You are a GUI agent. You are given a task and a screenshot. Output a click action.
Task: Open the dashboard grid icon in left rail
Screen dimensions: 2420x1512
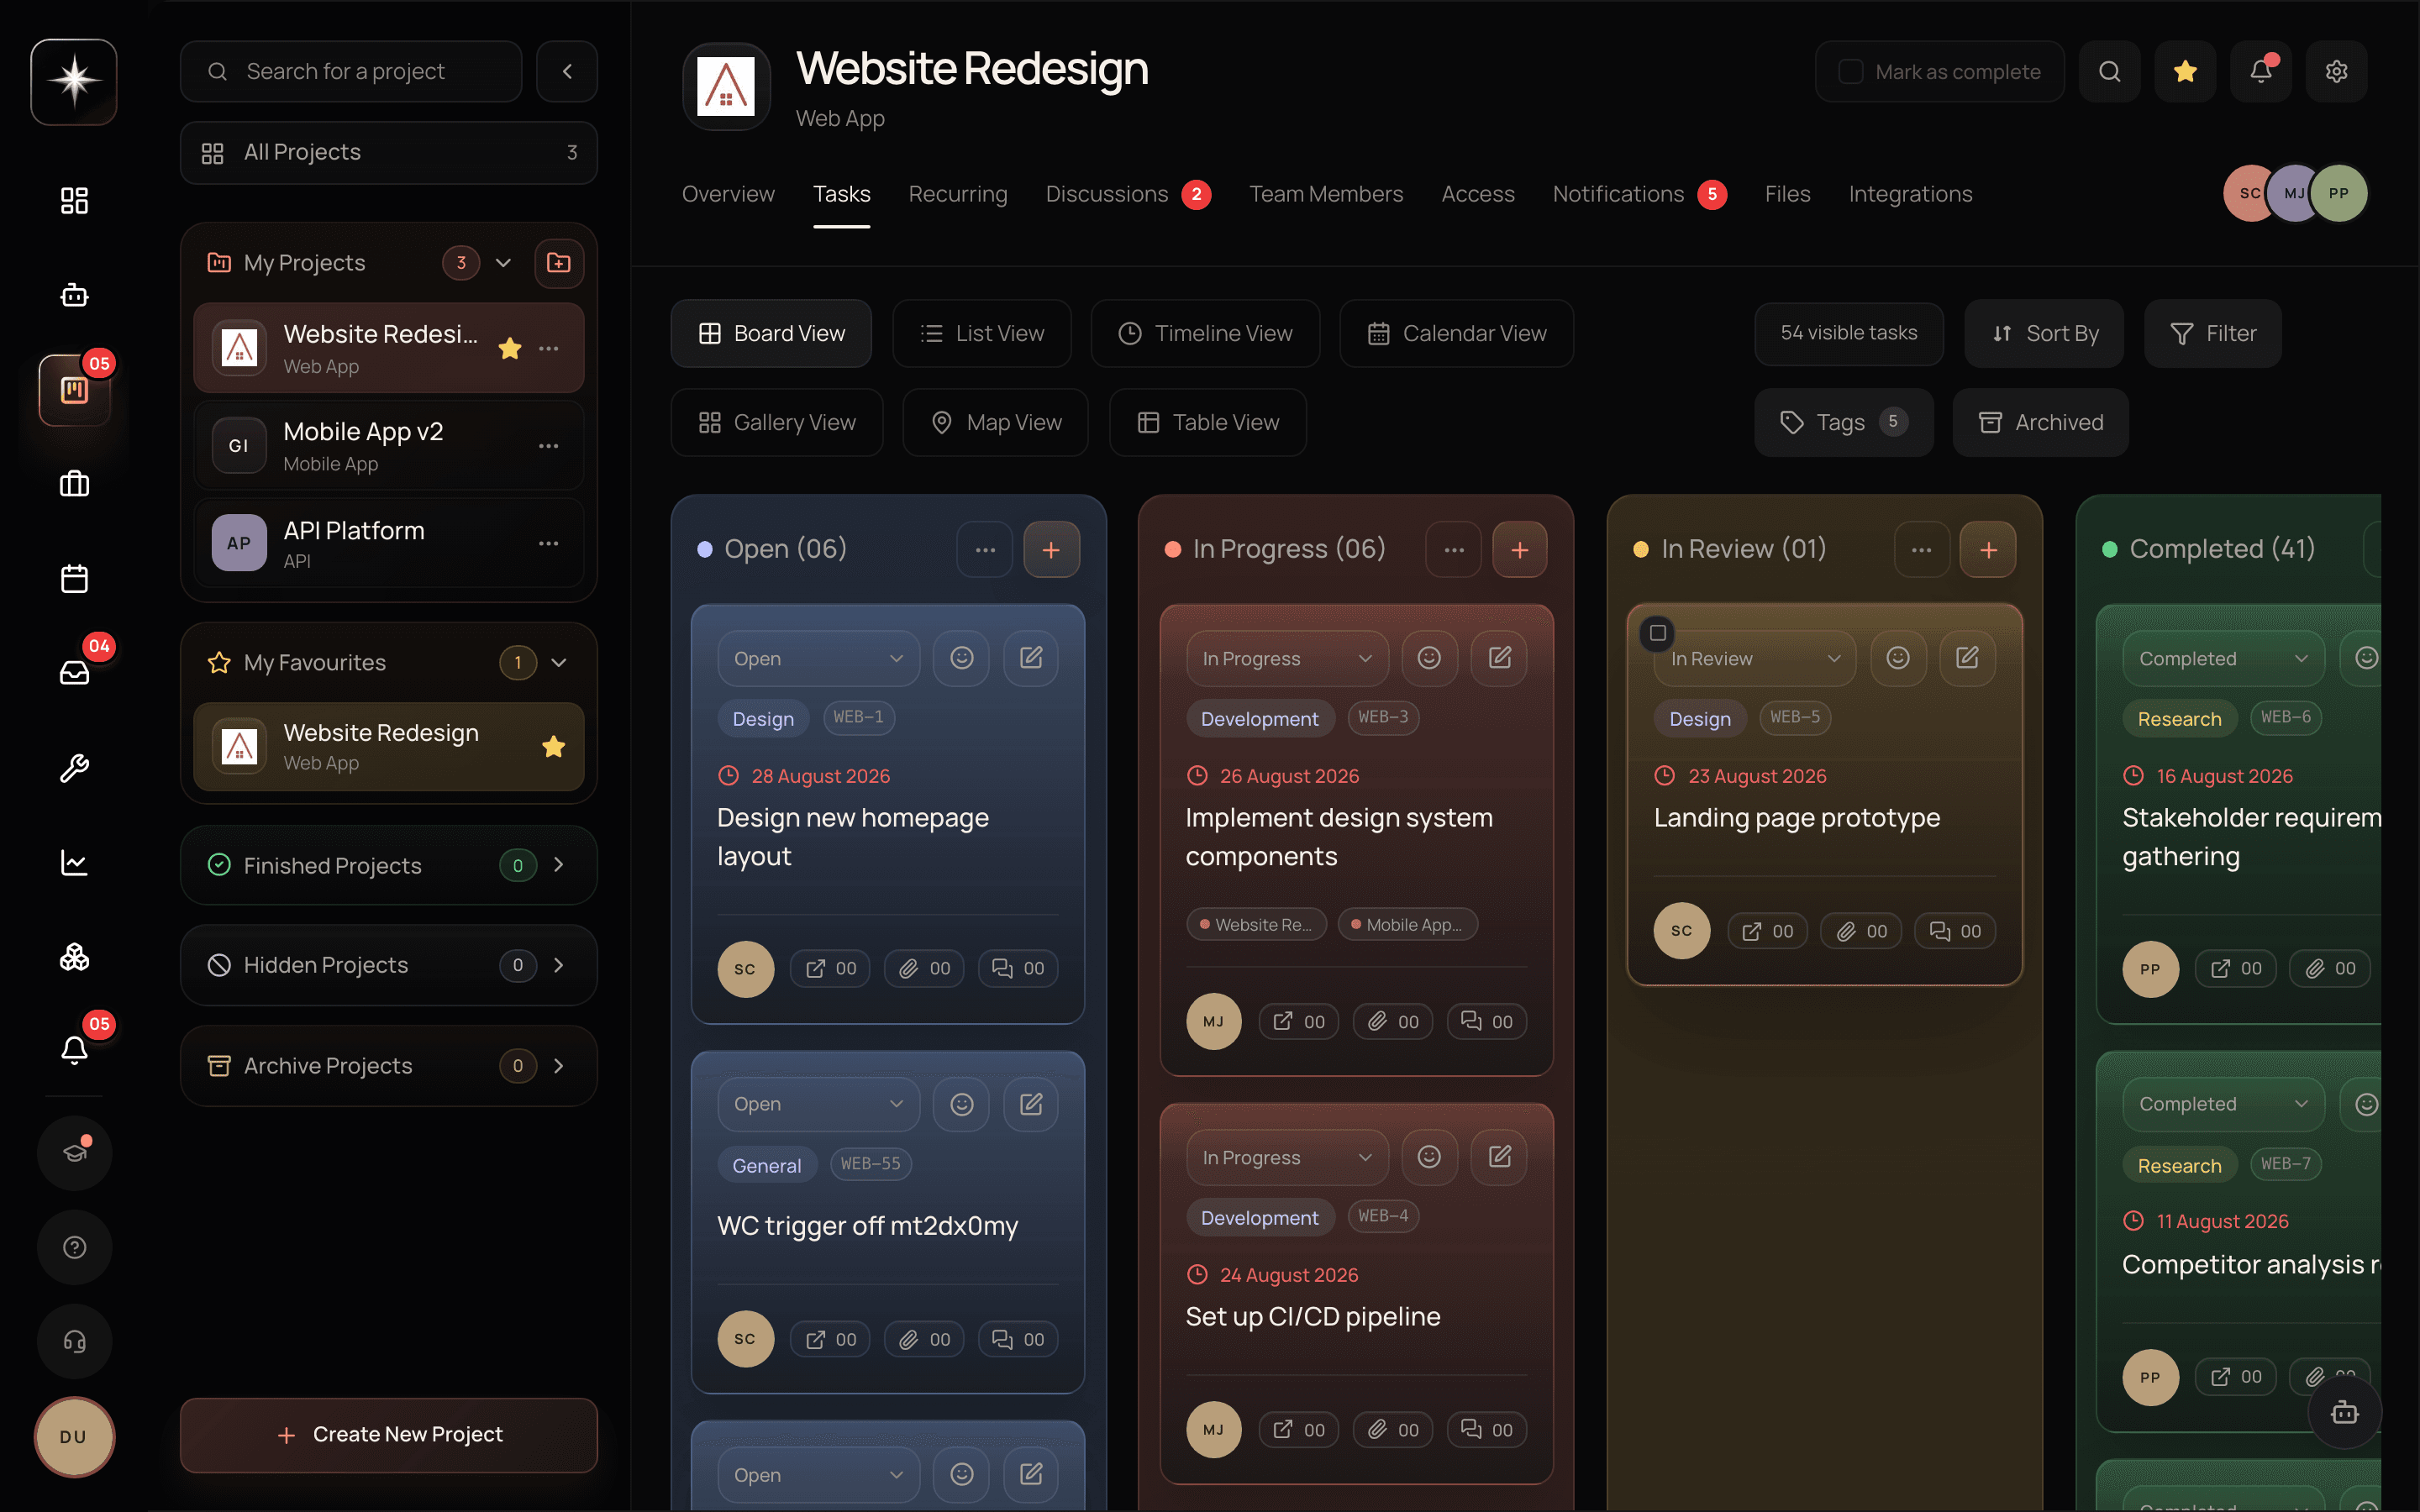click(74, 201)
